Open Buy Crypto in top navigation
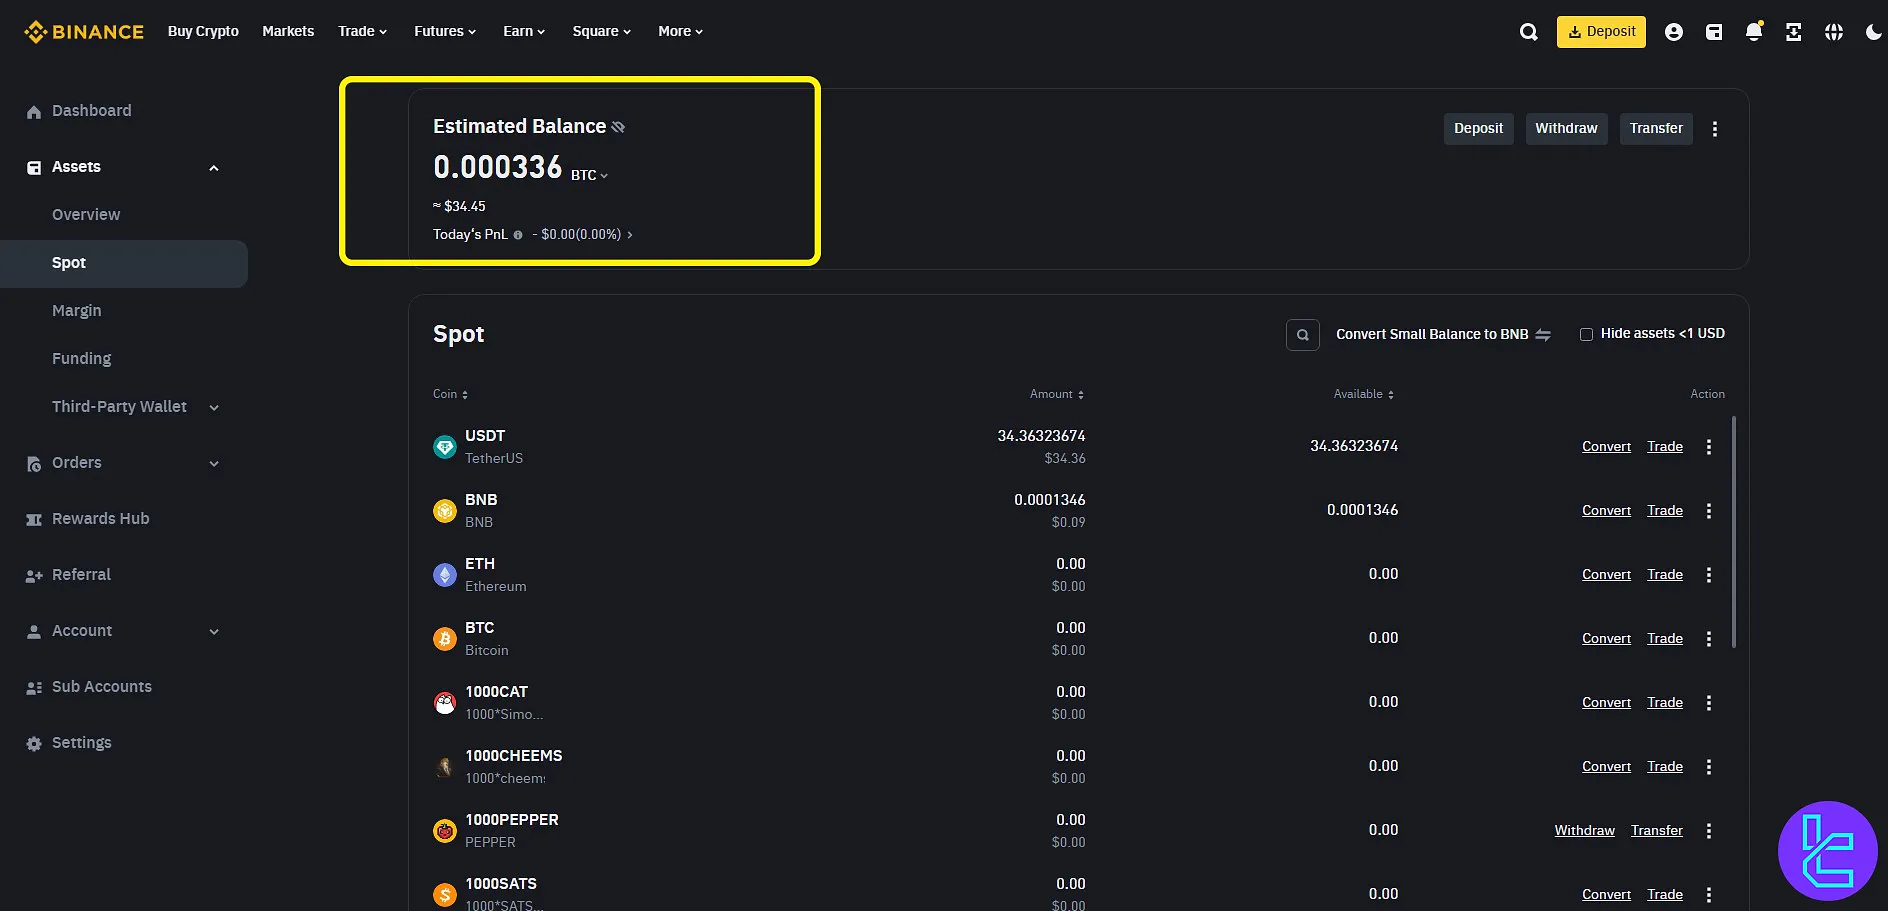 (x=203, y=32)
